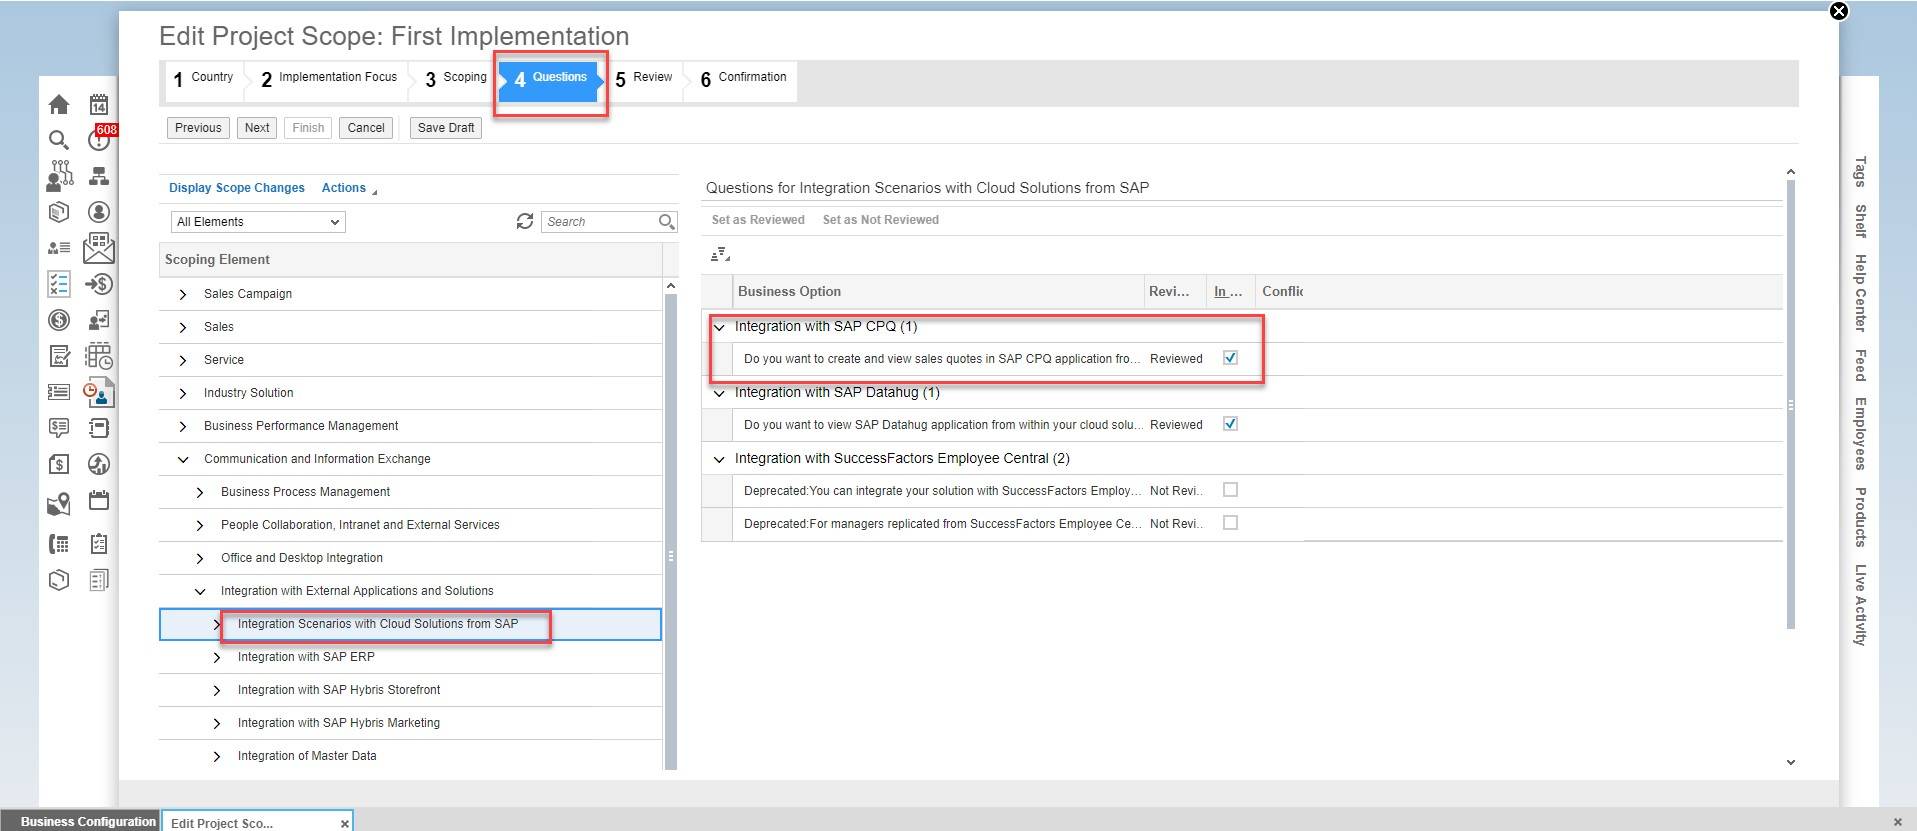The width and height of the screenshot is (1917, 831).
Task: Expand the Sales Campaign tree node
Action: pyautogui.click(x=182, y=294)
